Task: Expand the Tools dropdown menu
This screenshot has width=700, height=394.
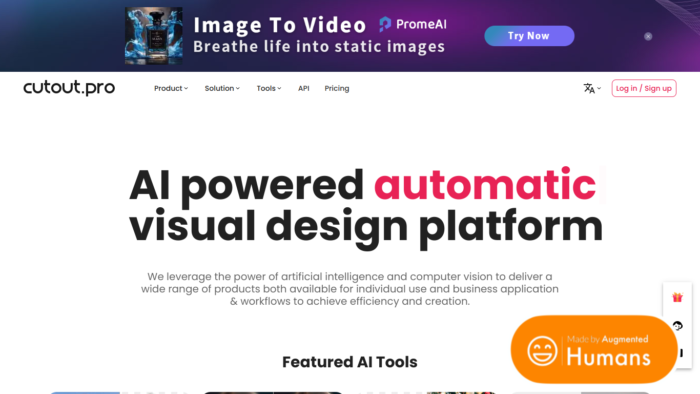Action: [269, 88]
